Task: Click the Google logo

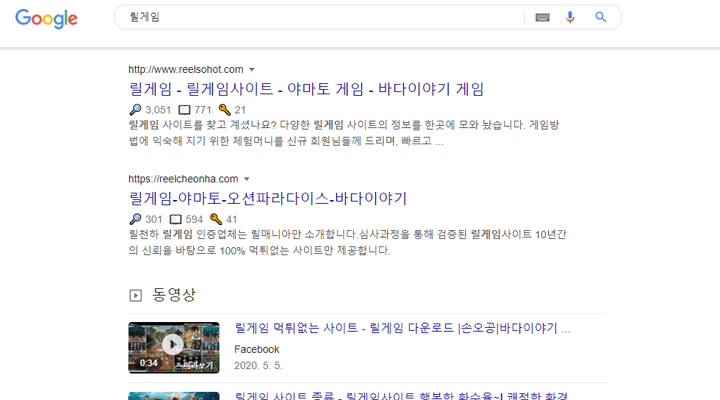Action: (x=46, y=18)
